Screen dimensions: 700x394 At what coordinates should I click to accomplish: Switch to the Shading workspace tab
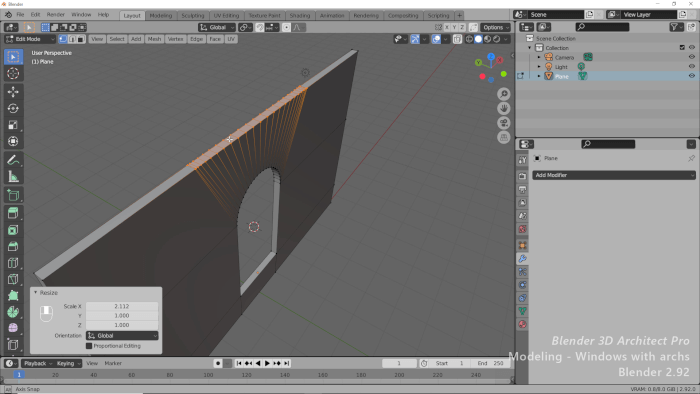coord(300,15)
